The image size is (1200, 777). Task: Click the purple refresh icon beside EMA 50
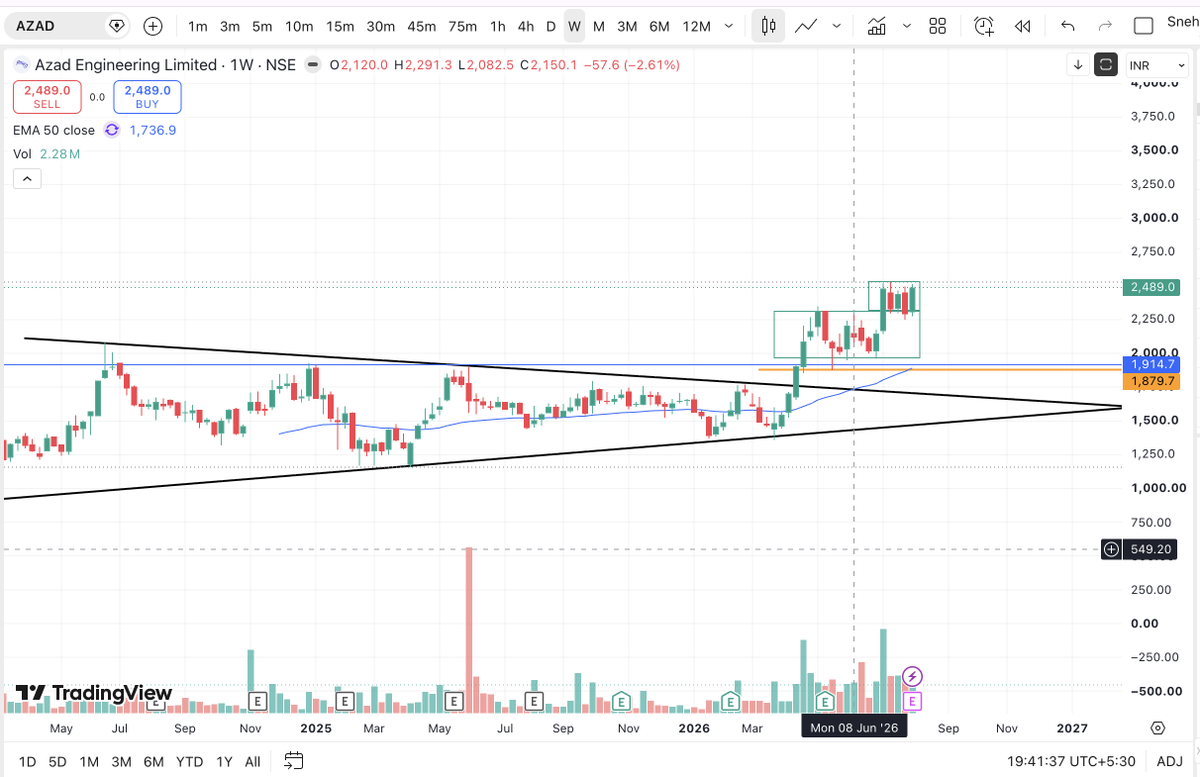tap(111, 130)
